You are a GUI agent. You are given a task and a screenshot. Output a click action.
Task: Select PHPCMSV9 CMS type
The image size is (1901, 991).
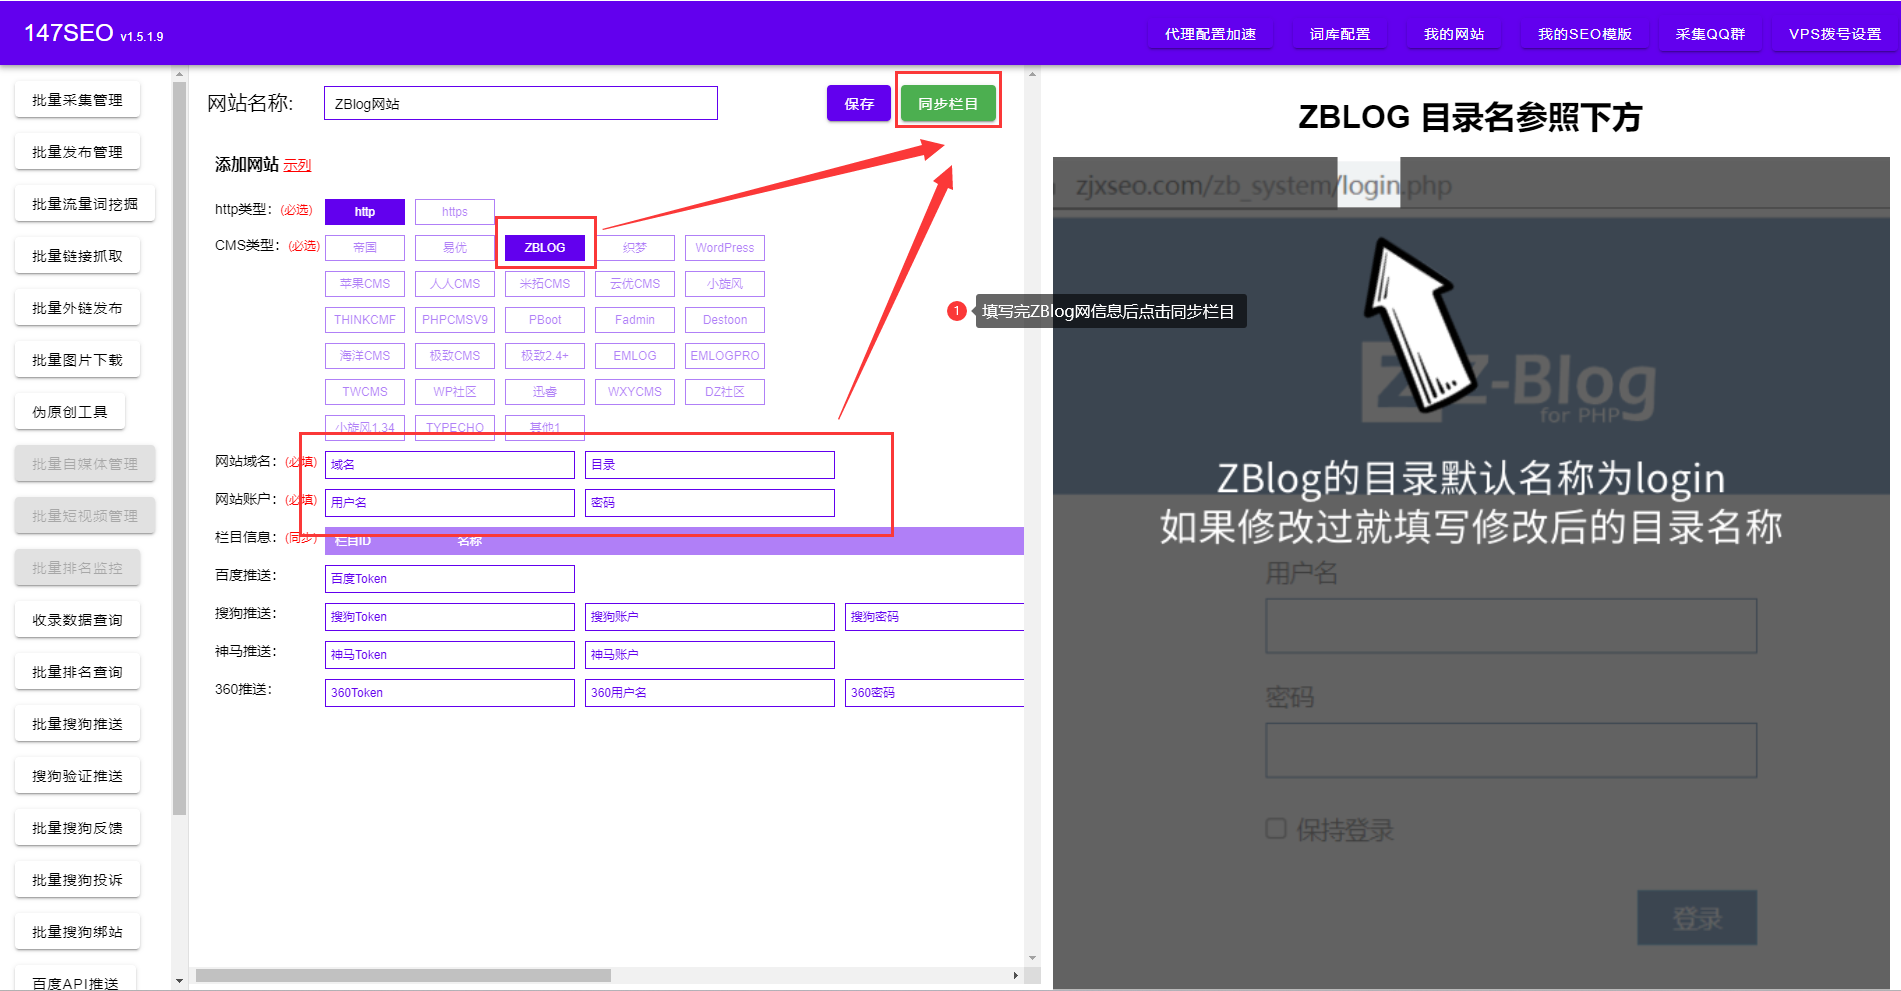click(x=455, y=320)
